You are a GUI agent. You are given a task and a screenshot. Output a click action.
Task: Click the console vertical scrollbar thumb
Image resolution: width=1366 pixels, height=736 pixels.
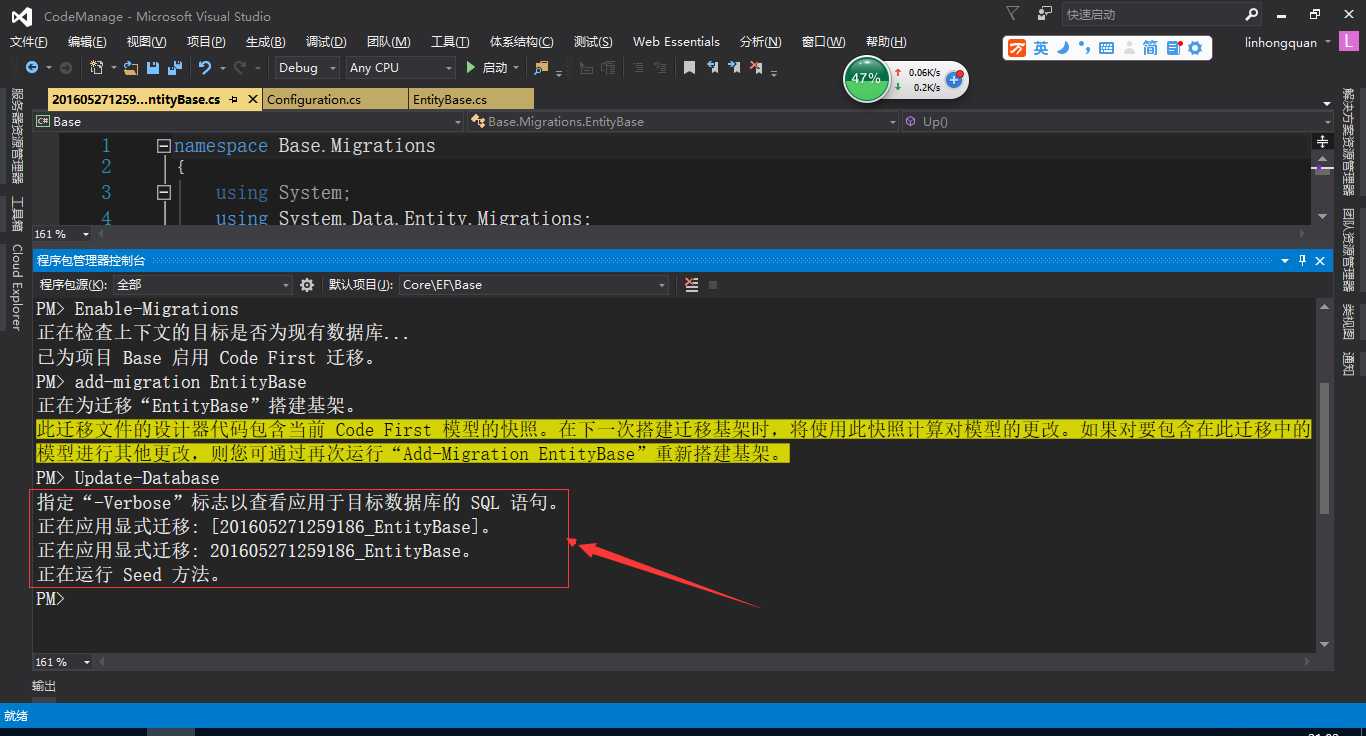point(1325,447)
